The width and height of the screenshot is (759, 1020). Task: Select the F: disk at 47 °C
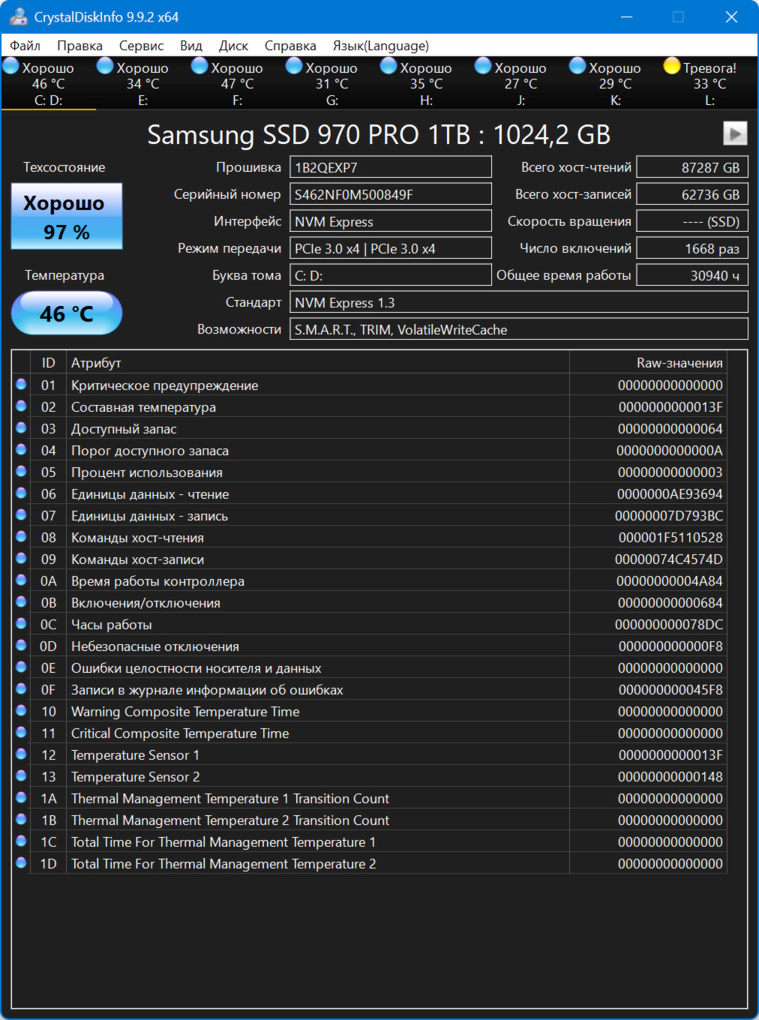point(237,84)
